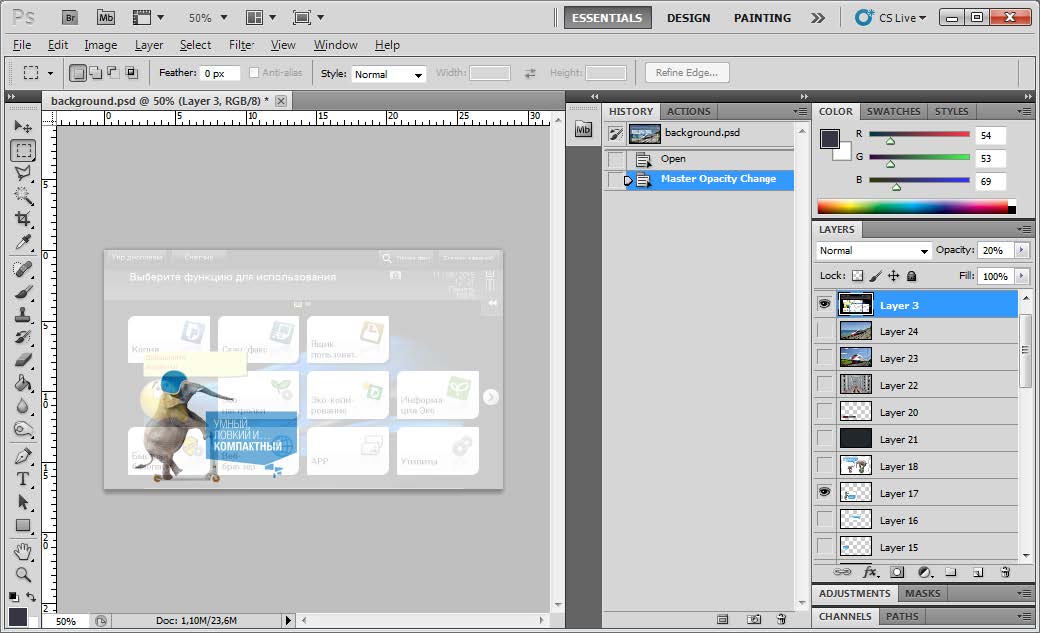1040x633 pixels.
Task: Open Layers panel options menu
Action: (x=1024, y=230)
